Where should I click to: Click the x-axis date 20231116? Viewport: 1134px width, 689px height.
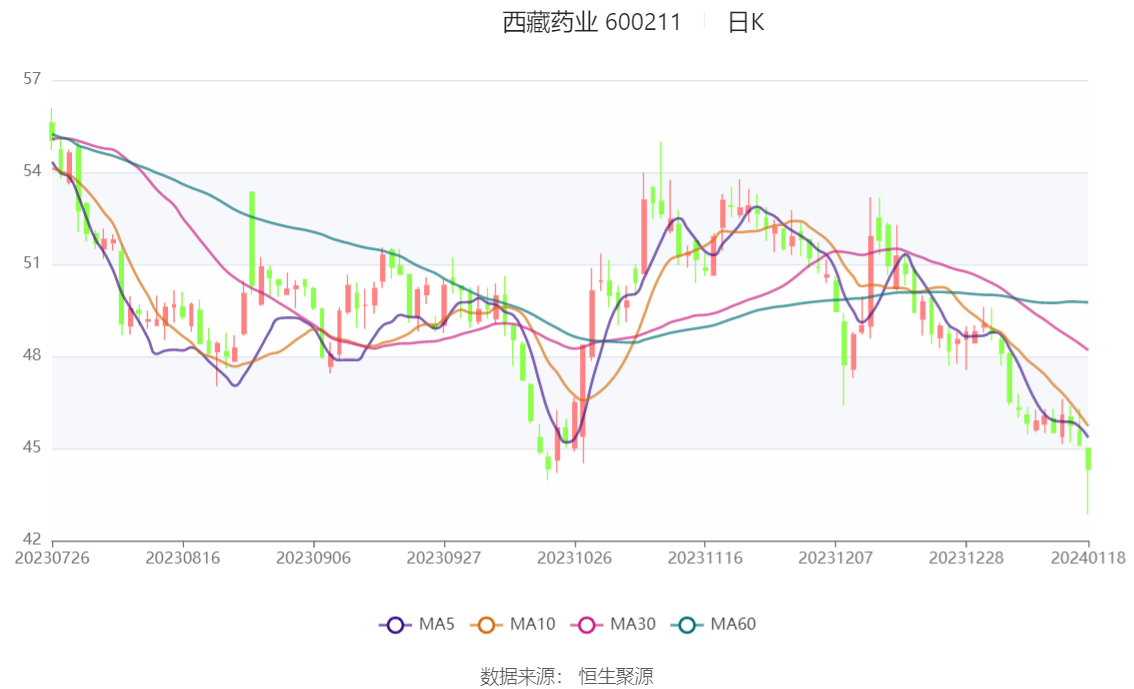pyautogui.click(x=705, y=558)
